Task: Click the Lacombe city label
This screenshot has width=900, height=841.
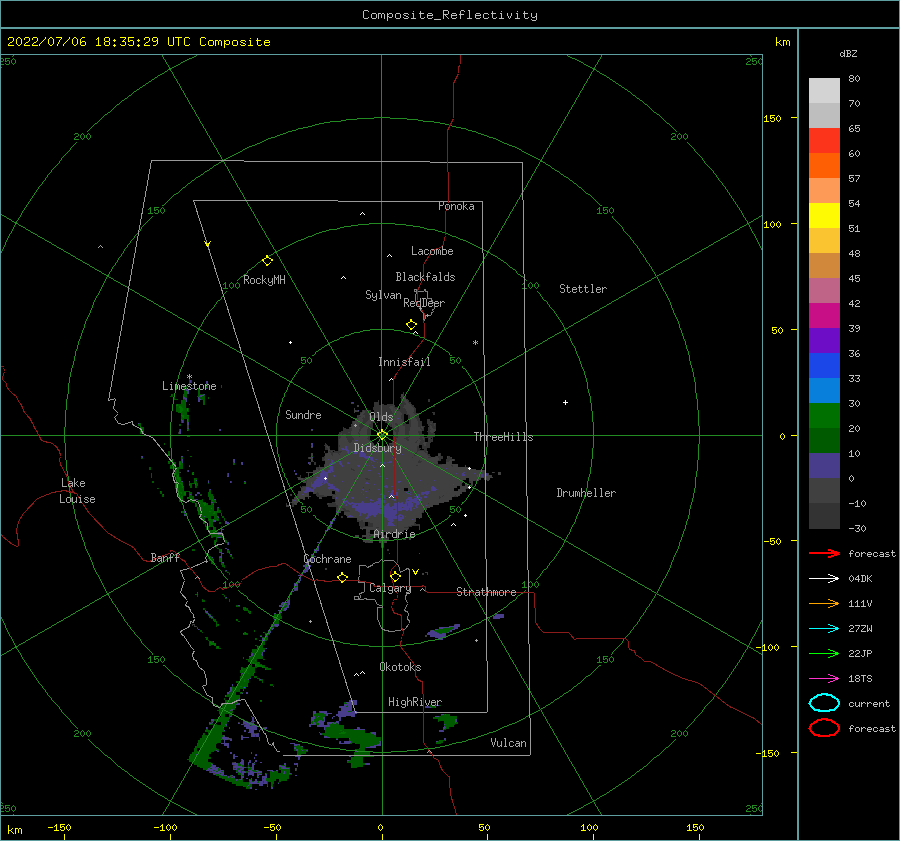Action: pos(432,251)
